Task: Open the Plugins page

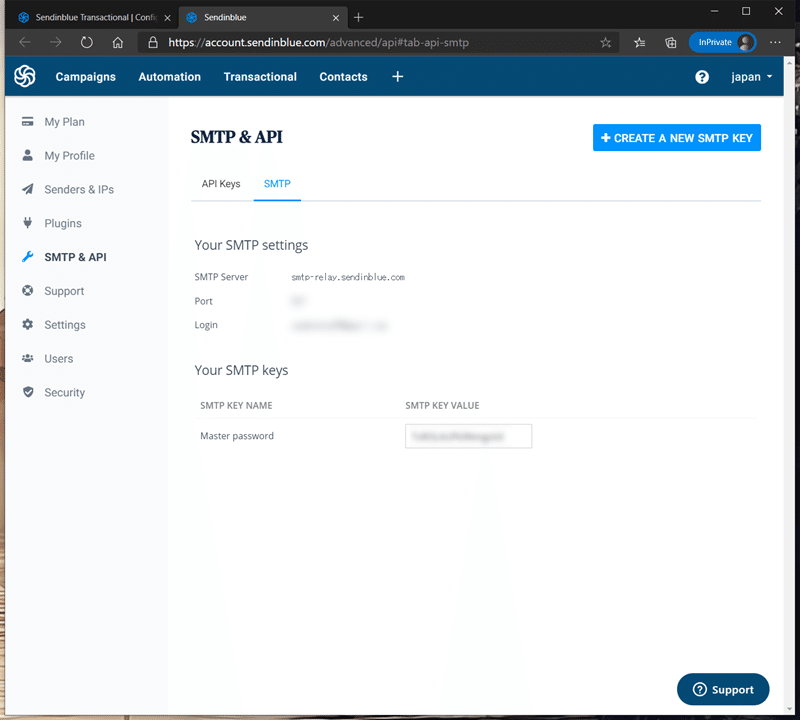Action: pyautogui.click(x=63, y=224)
